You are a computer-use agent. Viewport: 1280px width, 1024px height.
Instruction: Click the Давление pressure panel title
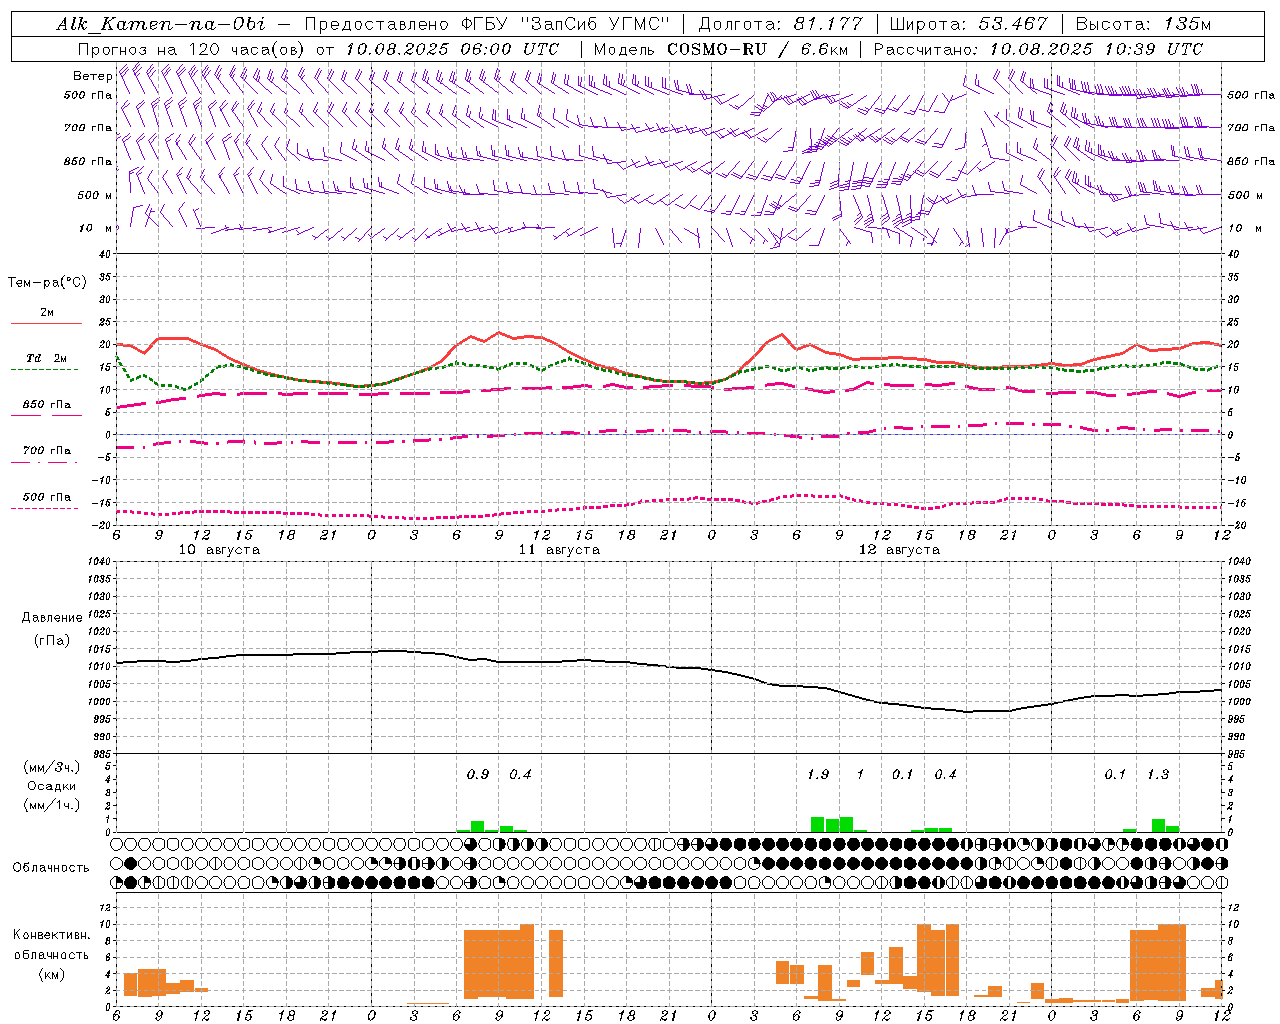click(x=52, y=618)
